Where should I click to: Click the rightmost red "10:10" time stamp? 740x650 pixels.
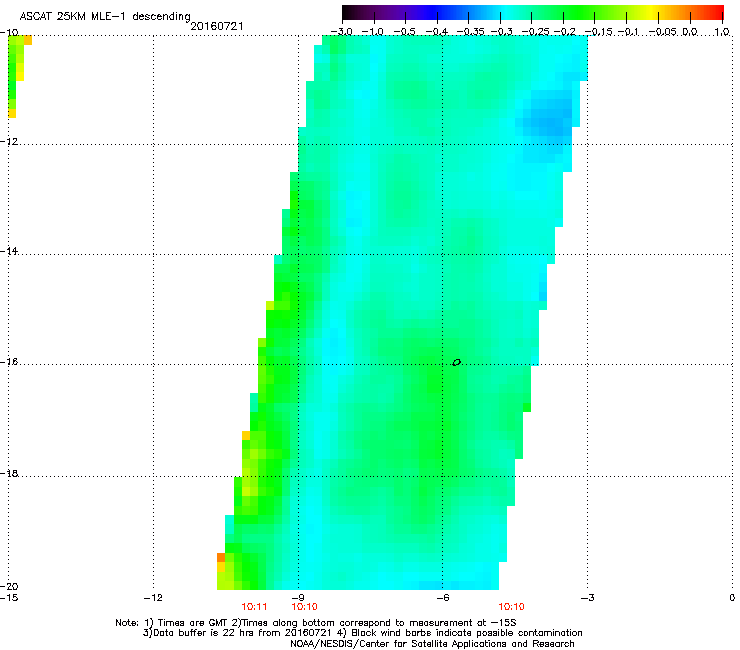pos(512,607)
